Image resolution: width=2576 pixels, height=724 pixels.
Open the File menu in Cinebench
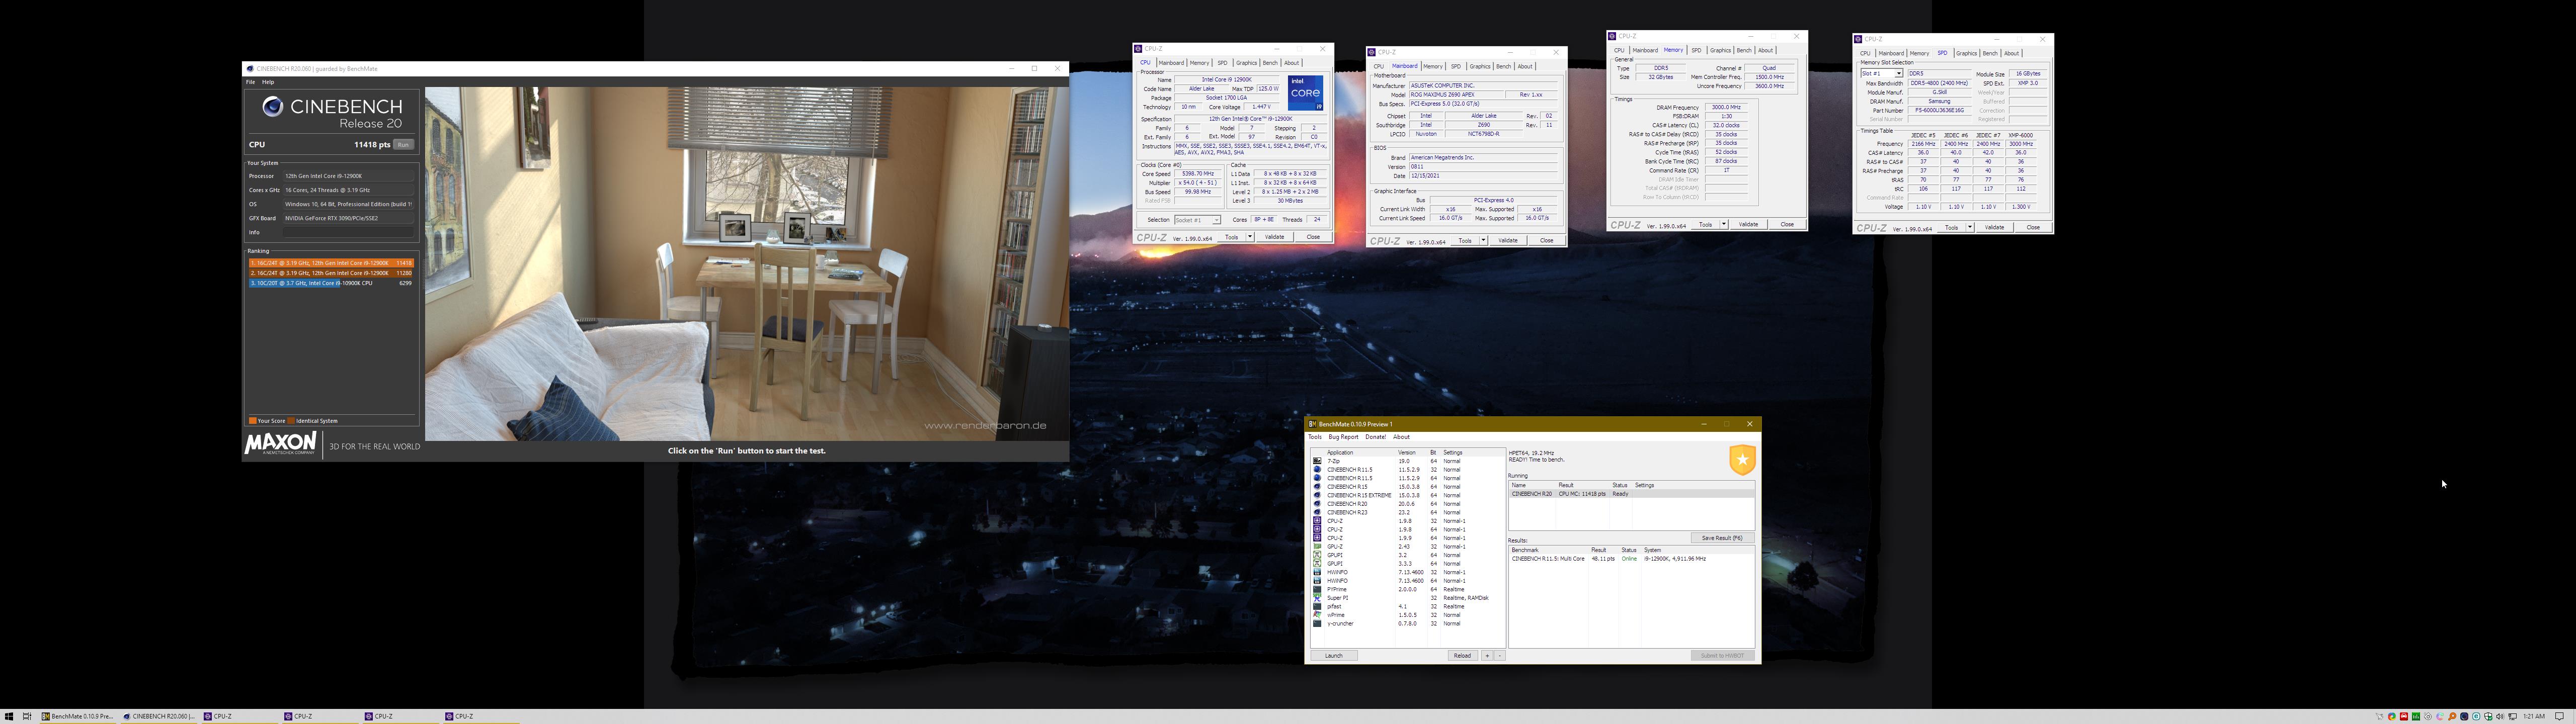click(x=251, y=82)
